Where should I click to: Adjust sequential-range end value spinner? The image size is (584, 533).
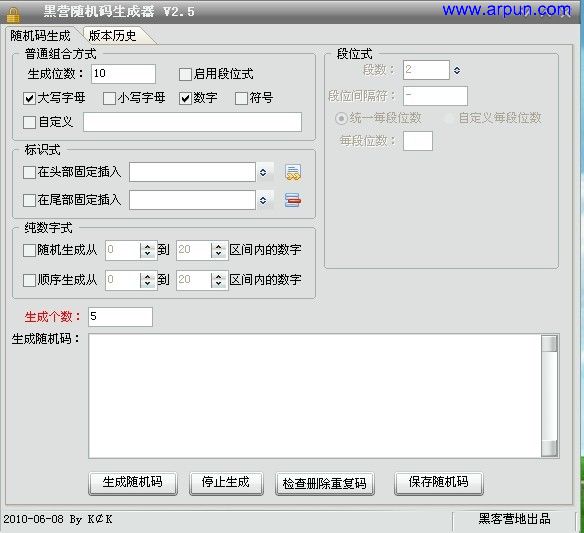[219, 280]
